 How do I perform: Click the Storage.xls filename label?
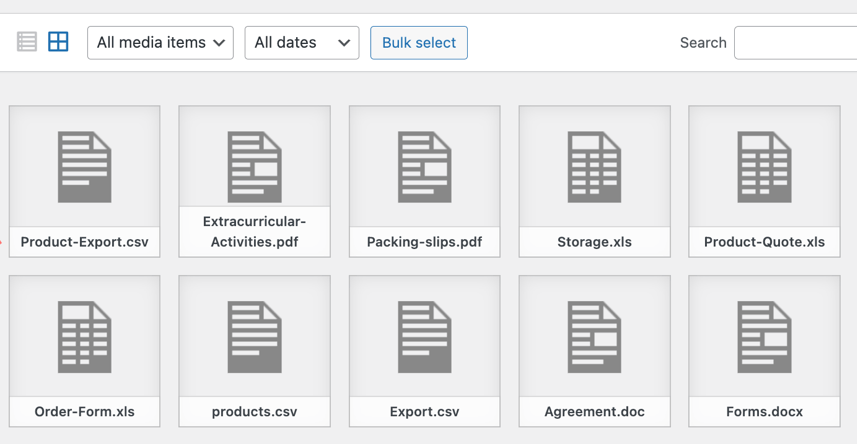tap(594, 242)
